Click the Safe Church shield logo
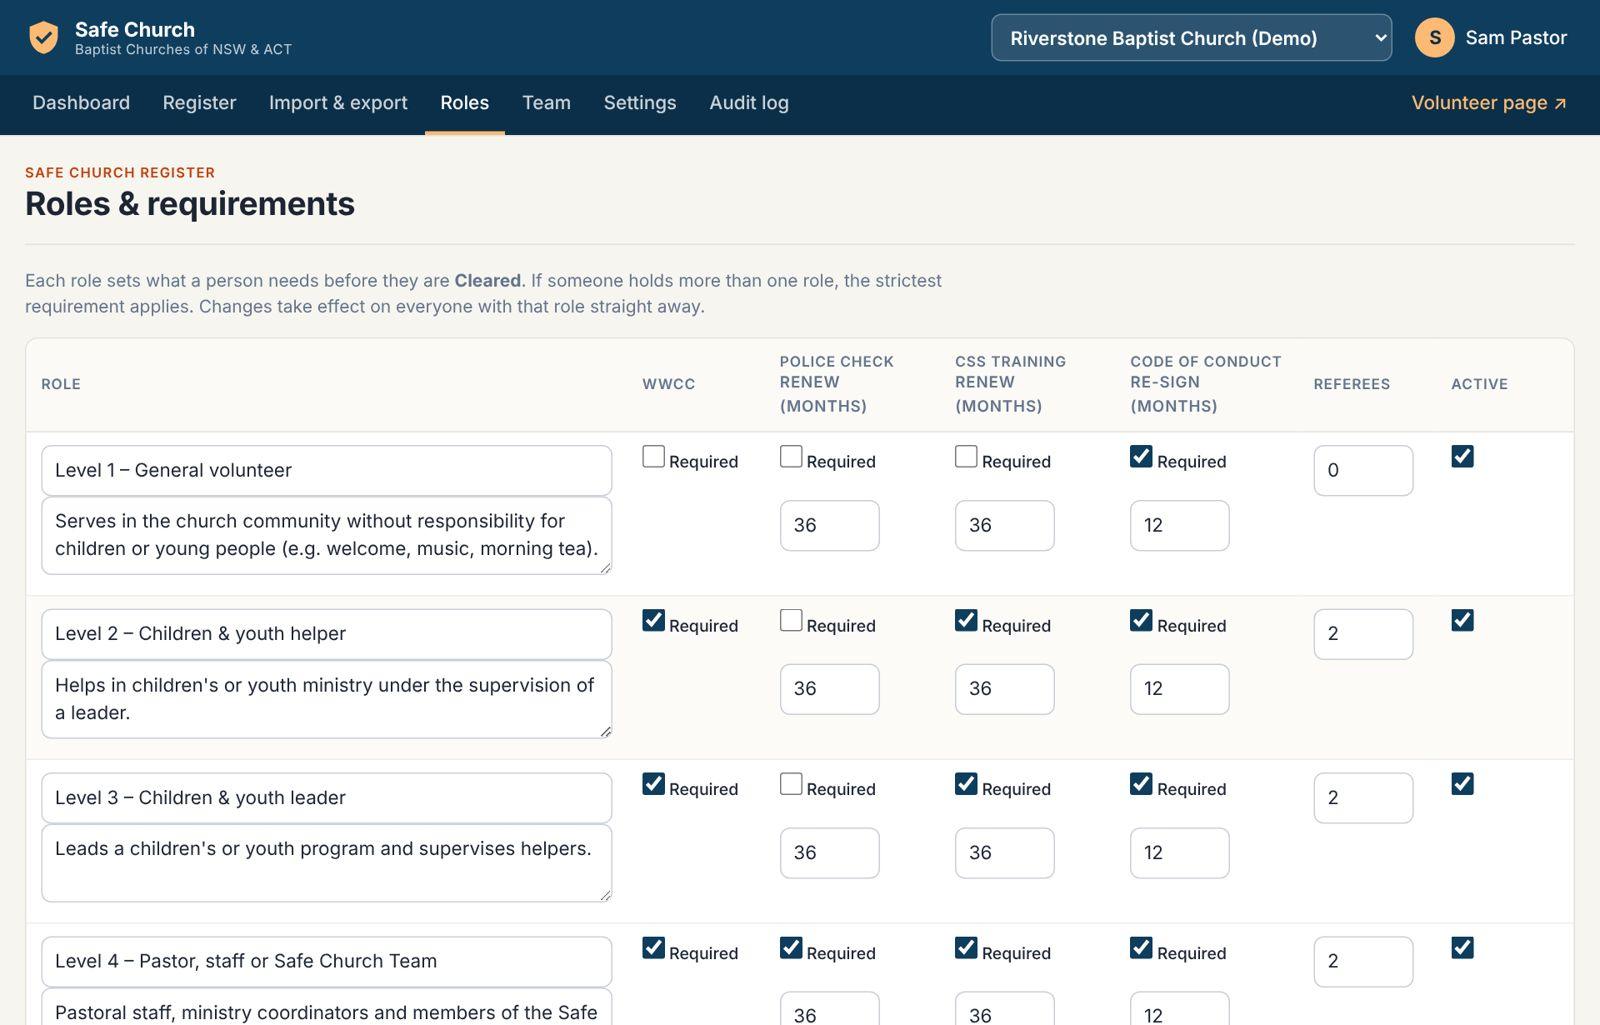1600x1025 pixels. [43, 38]
